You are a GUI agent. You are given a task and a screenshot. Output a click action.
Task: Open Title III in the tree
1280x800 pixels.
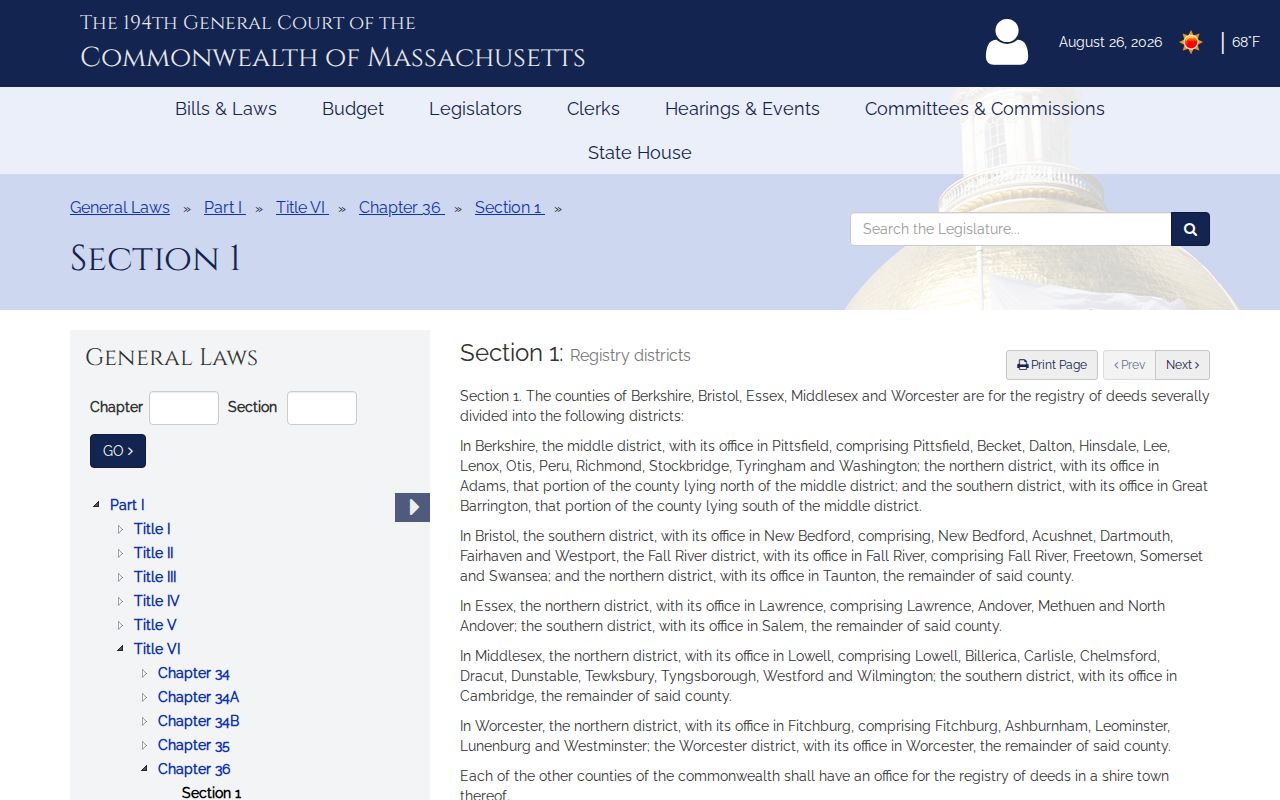(155, 577)
